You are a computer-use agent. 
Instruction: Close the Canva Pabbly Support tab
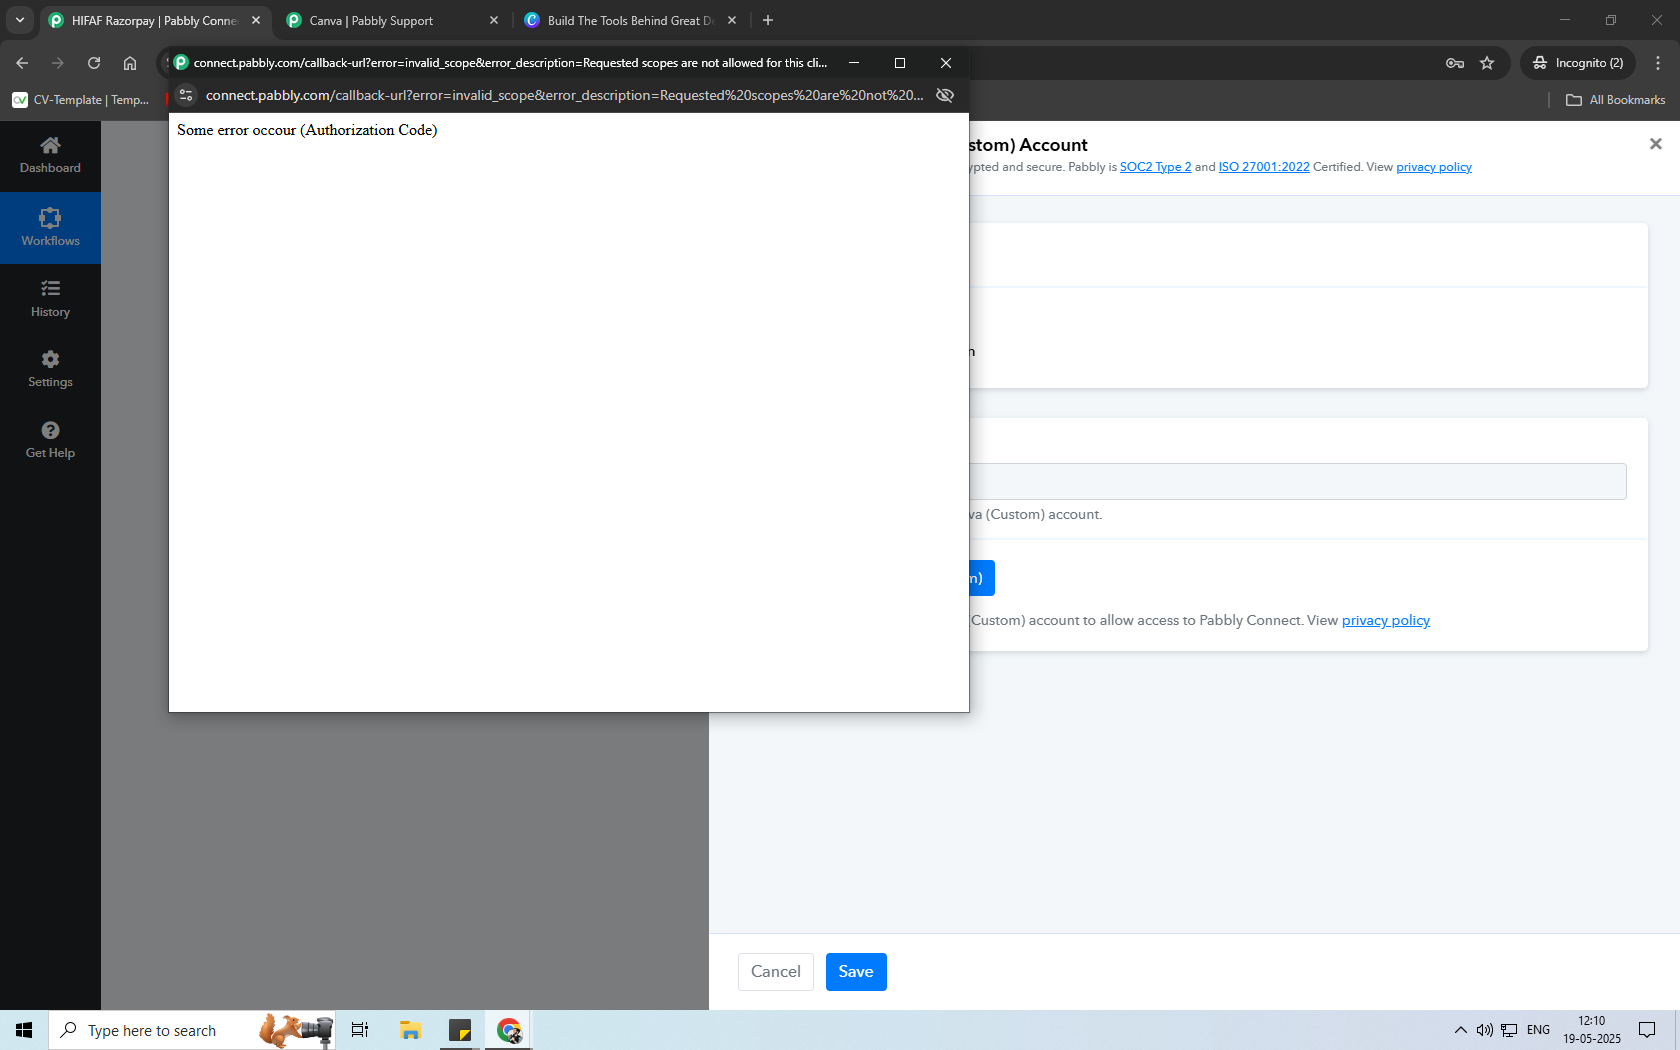pyautogui.click(x=494, y=20)
